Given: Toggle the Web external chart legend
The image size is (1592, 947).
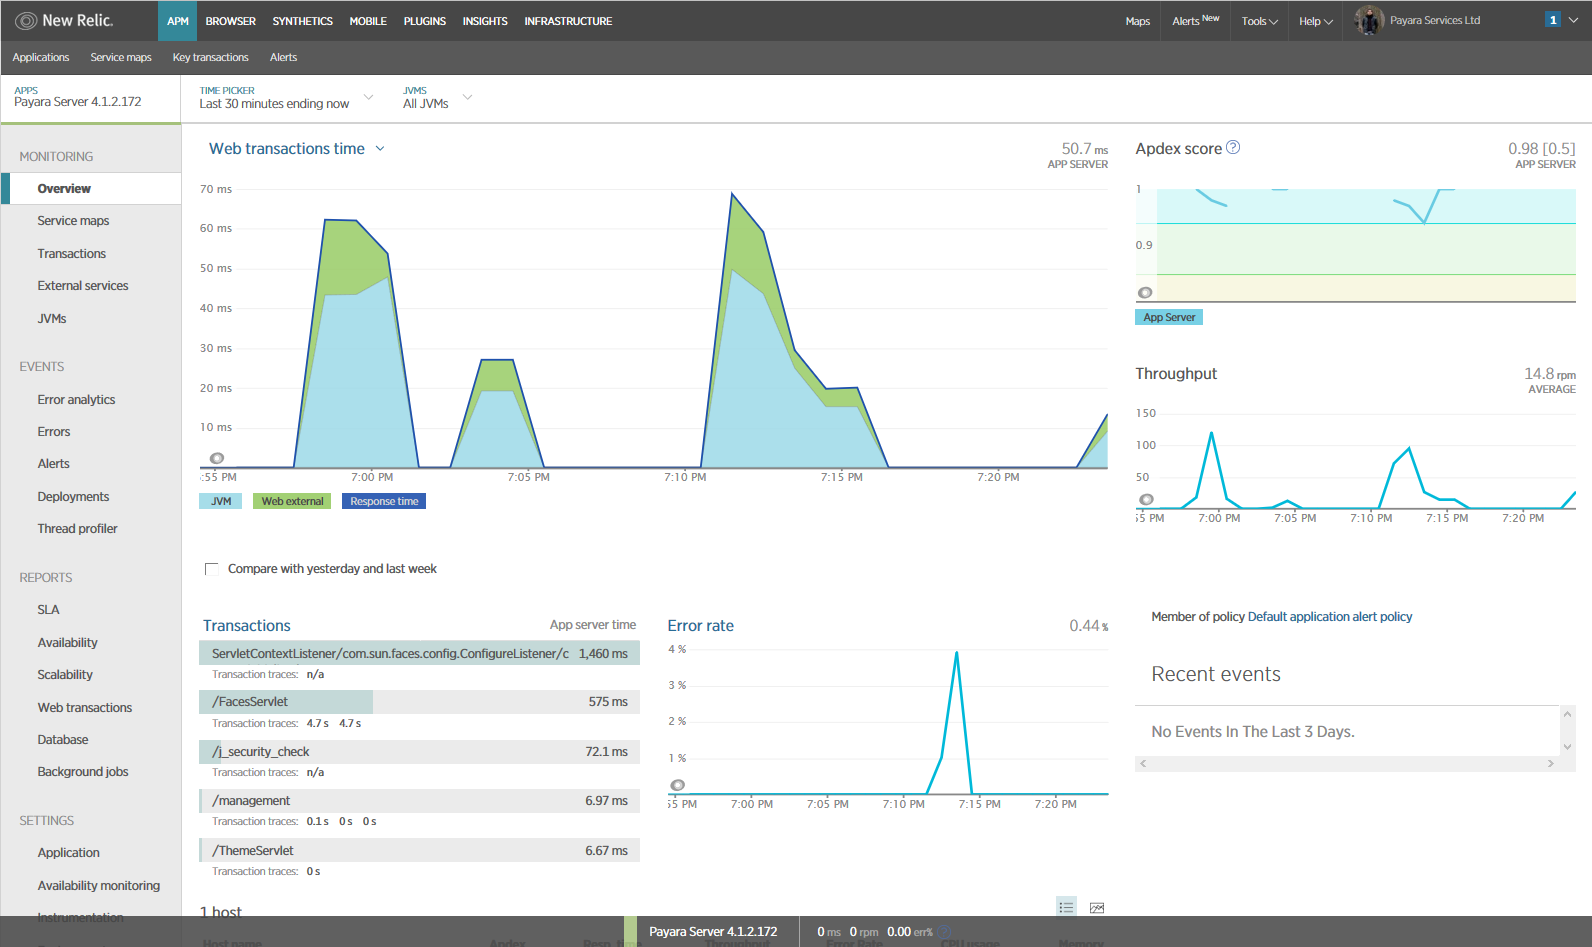Looking at the screenshot, I should (x=292, y=501).
